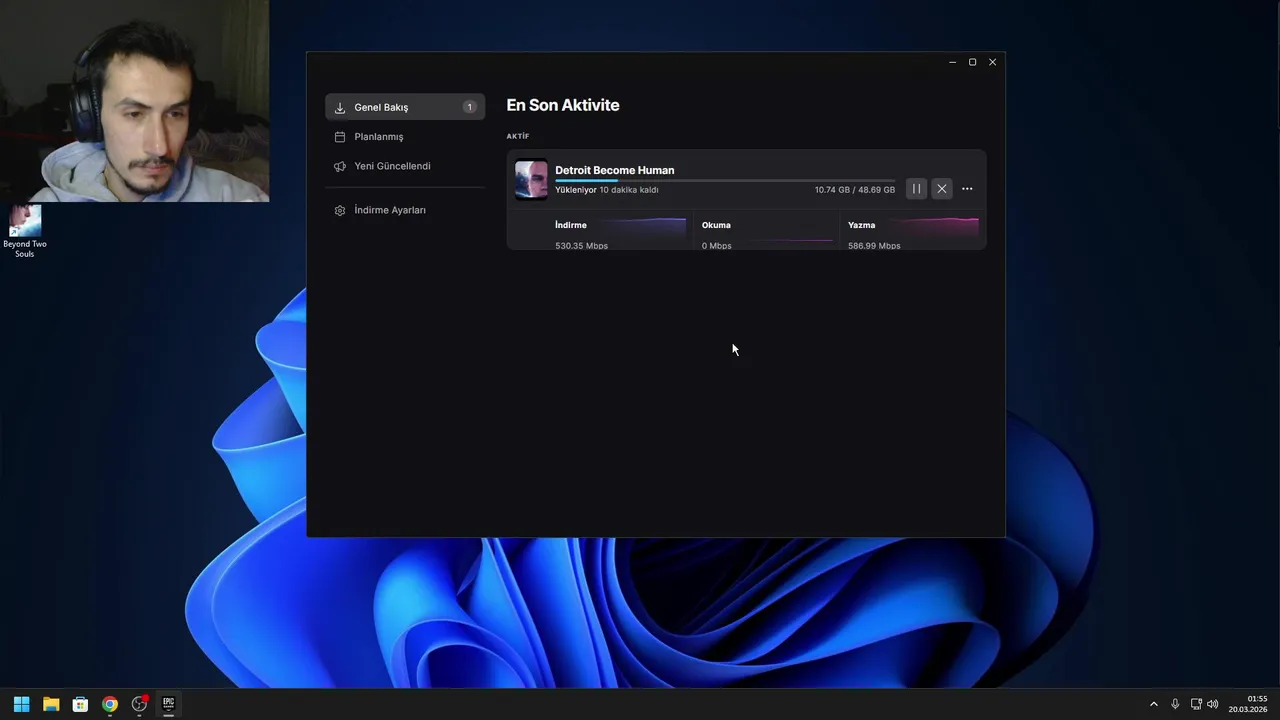Click the 530.35 Mbps download value

pos(581,245)
